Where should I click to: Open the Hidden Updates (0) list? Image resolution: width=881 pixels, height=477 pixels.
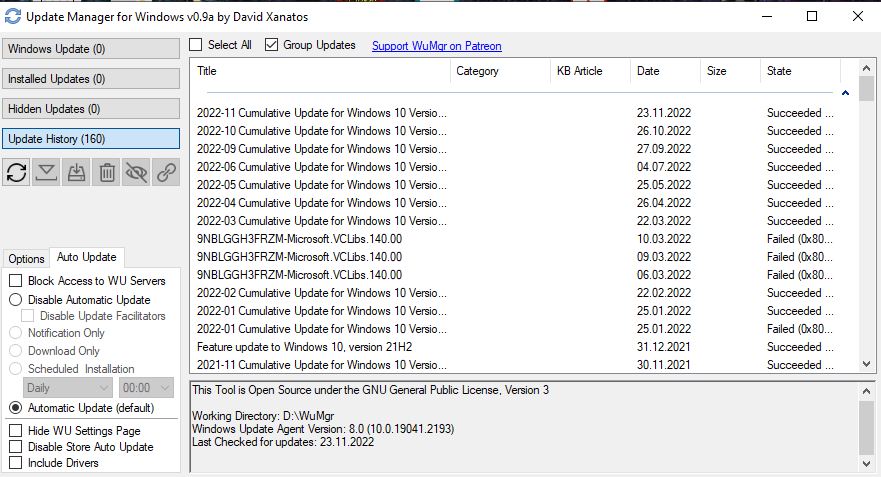point(91,108)
